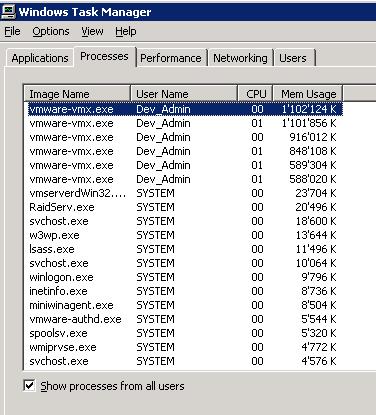This screenshot has width=376, height=415.
Task: Open the File menu
Action: click(x=12, y=32)
